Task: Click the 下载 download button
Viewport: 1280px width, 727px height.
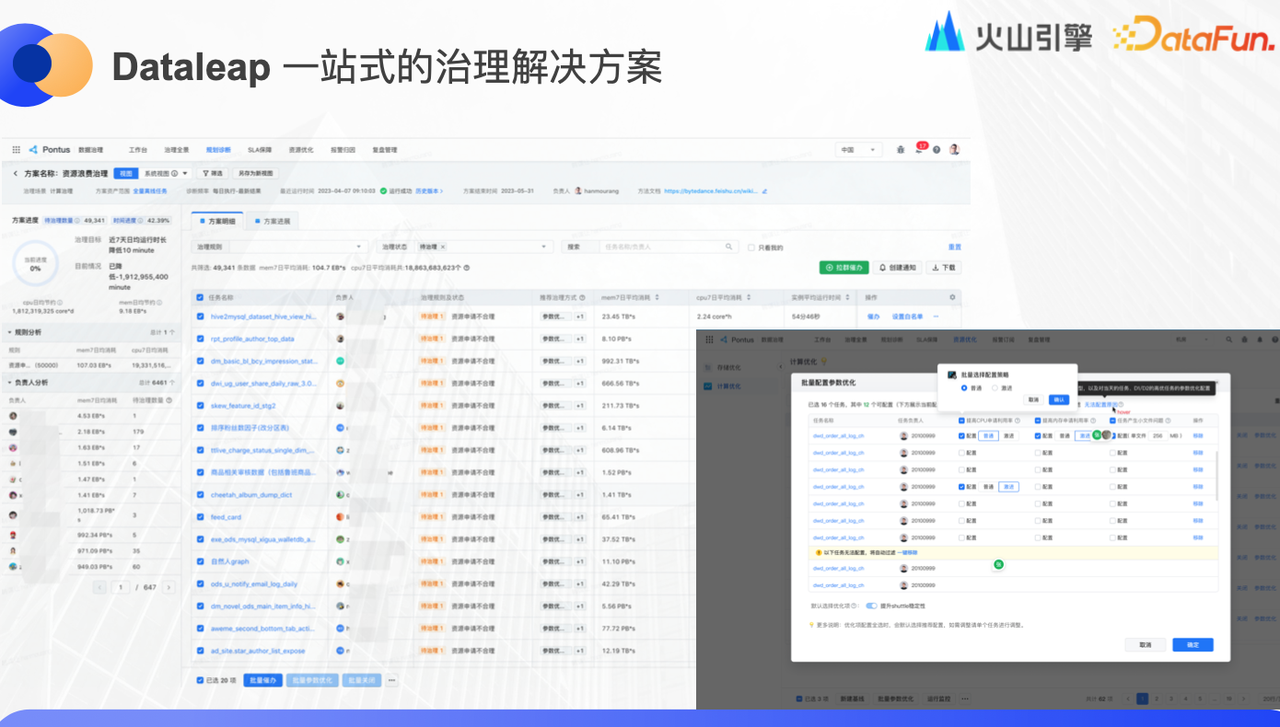Action: coord(943,268)
